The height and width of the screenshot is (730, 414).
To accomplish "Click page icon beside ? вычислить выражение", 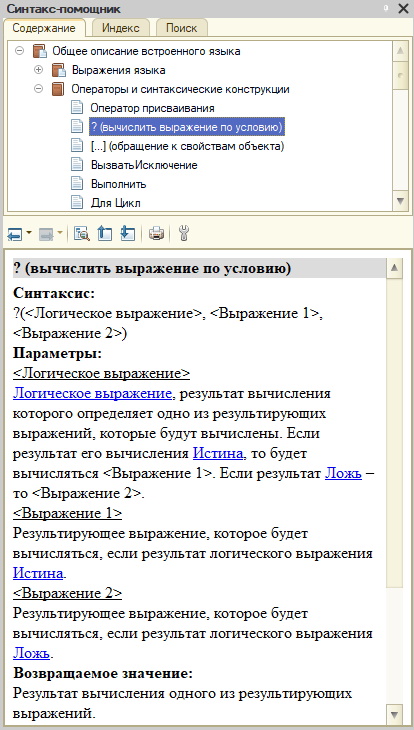I will click(x=77, y=126).
